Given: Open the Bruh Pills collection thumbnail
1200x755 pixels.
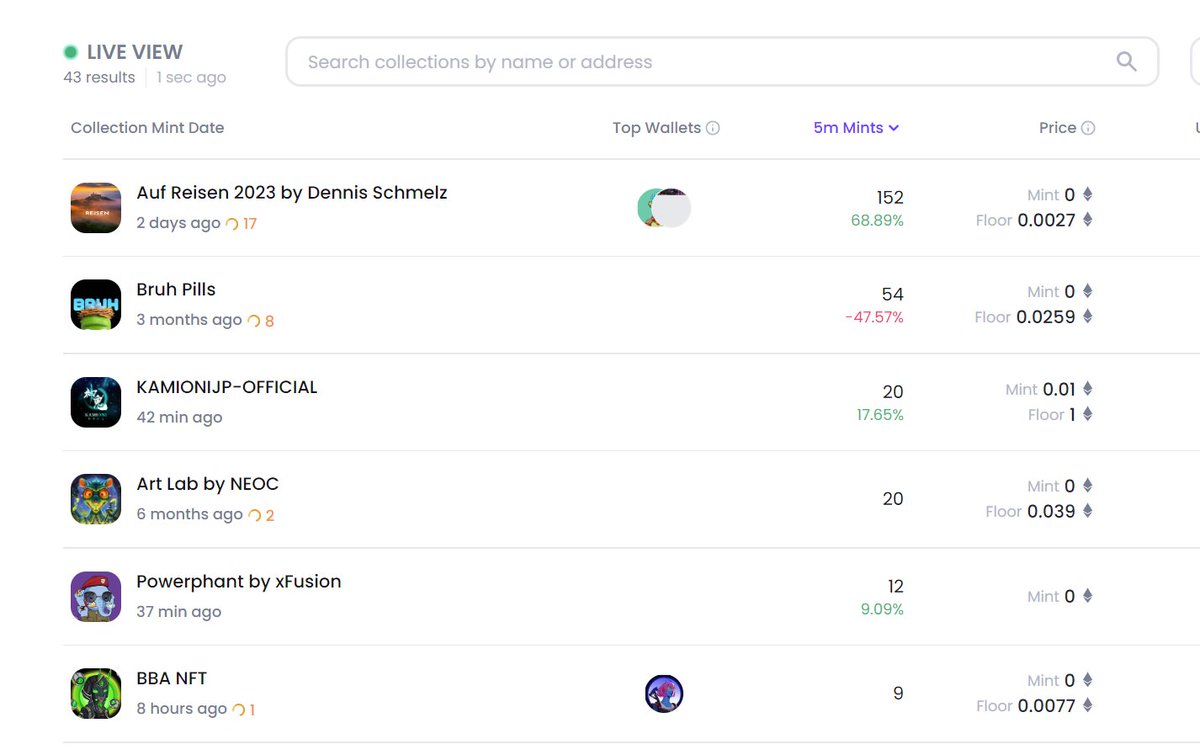Looking at the screenshot, I should 96,305.
